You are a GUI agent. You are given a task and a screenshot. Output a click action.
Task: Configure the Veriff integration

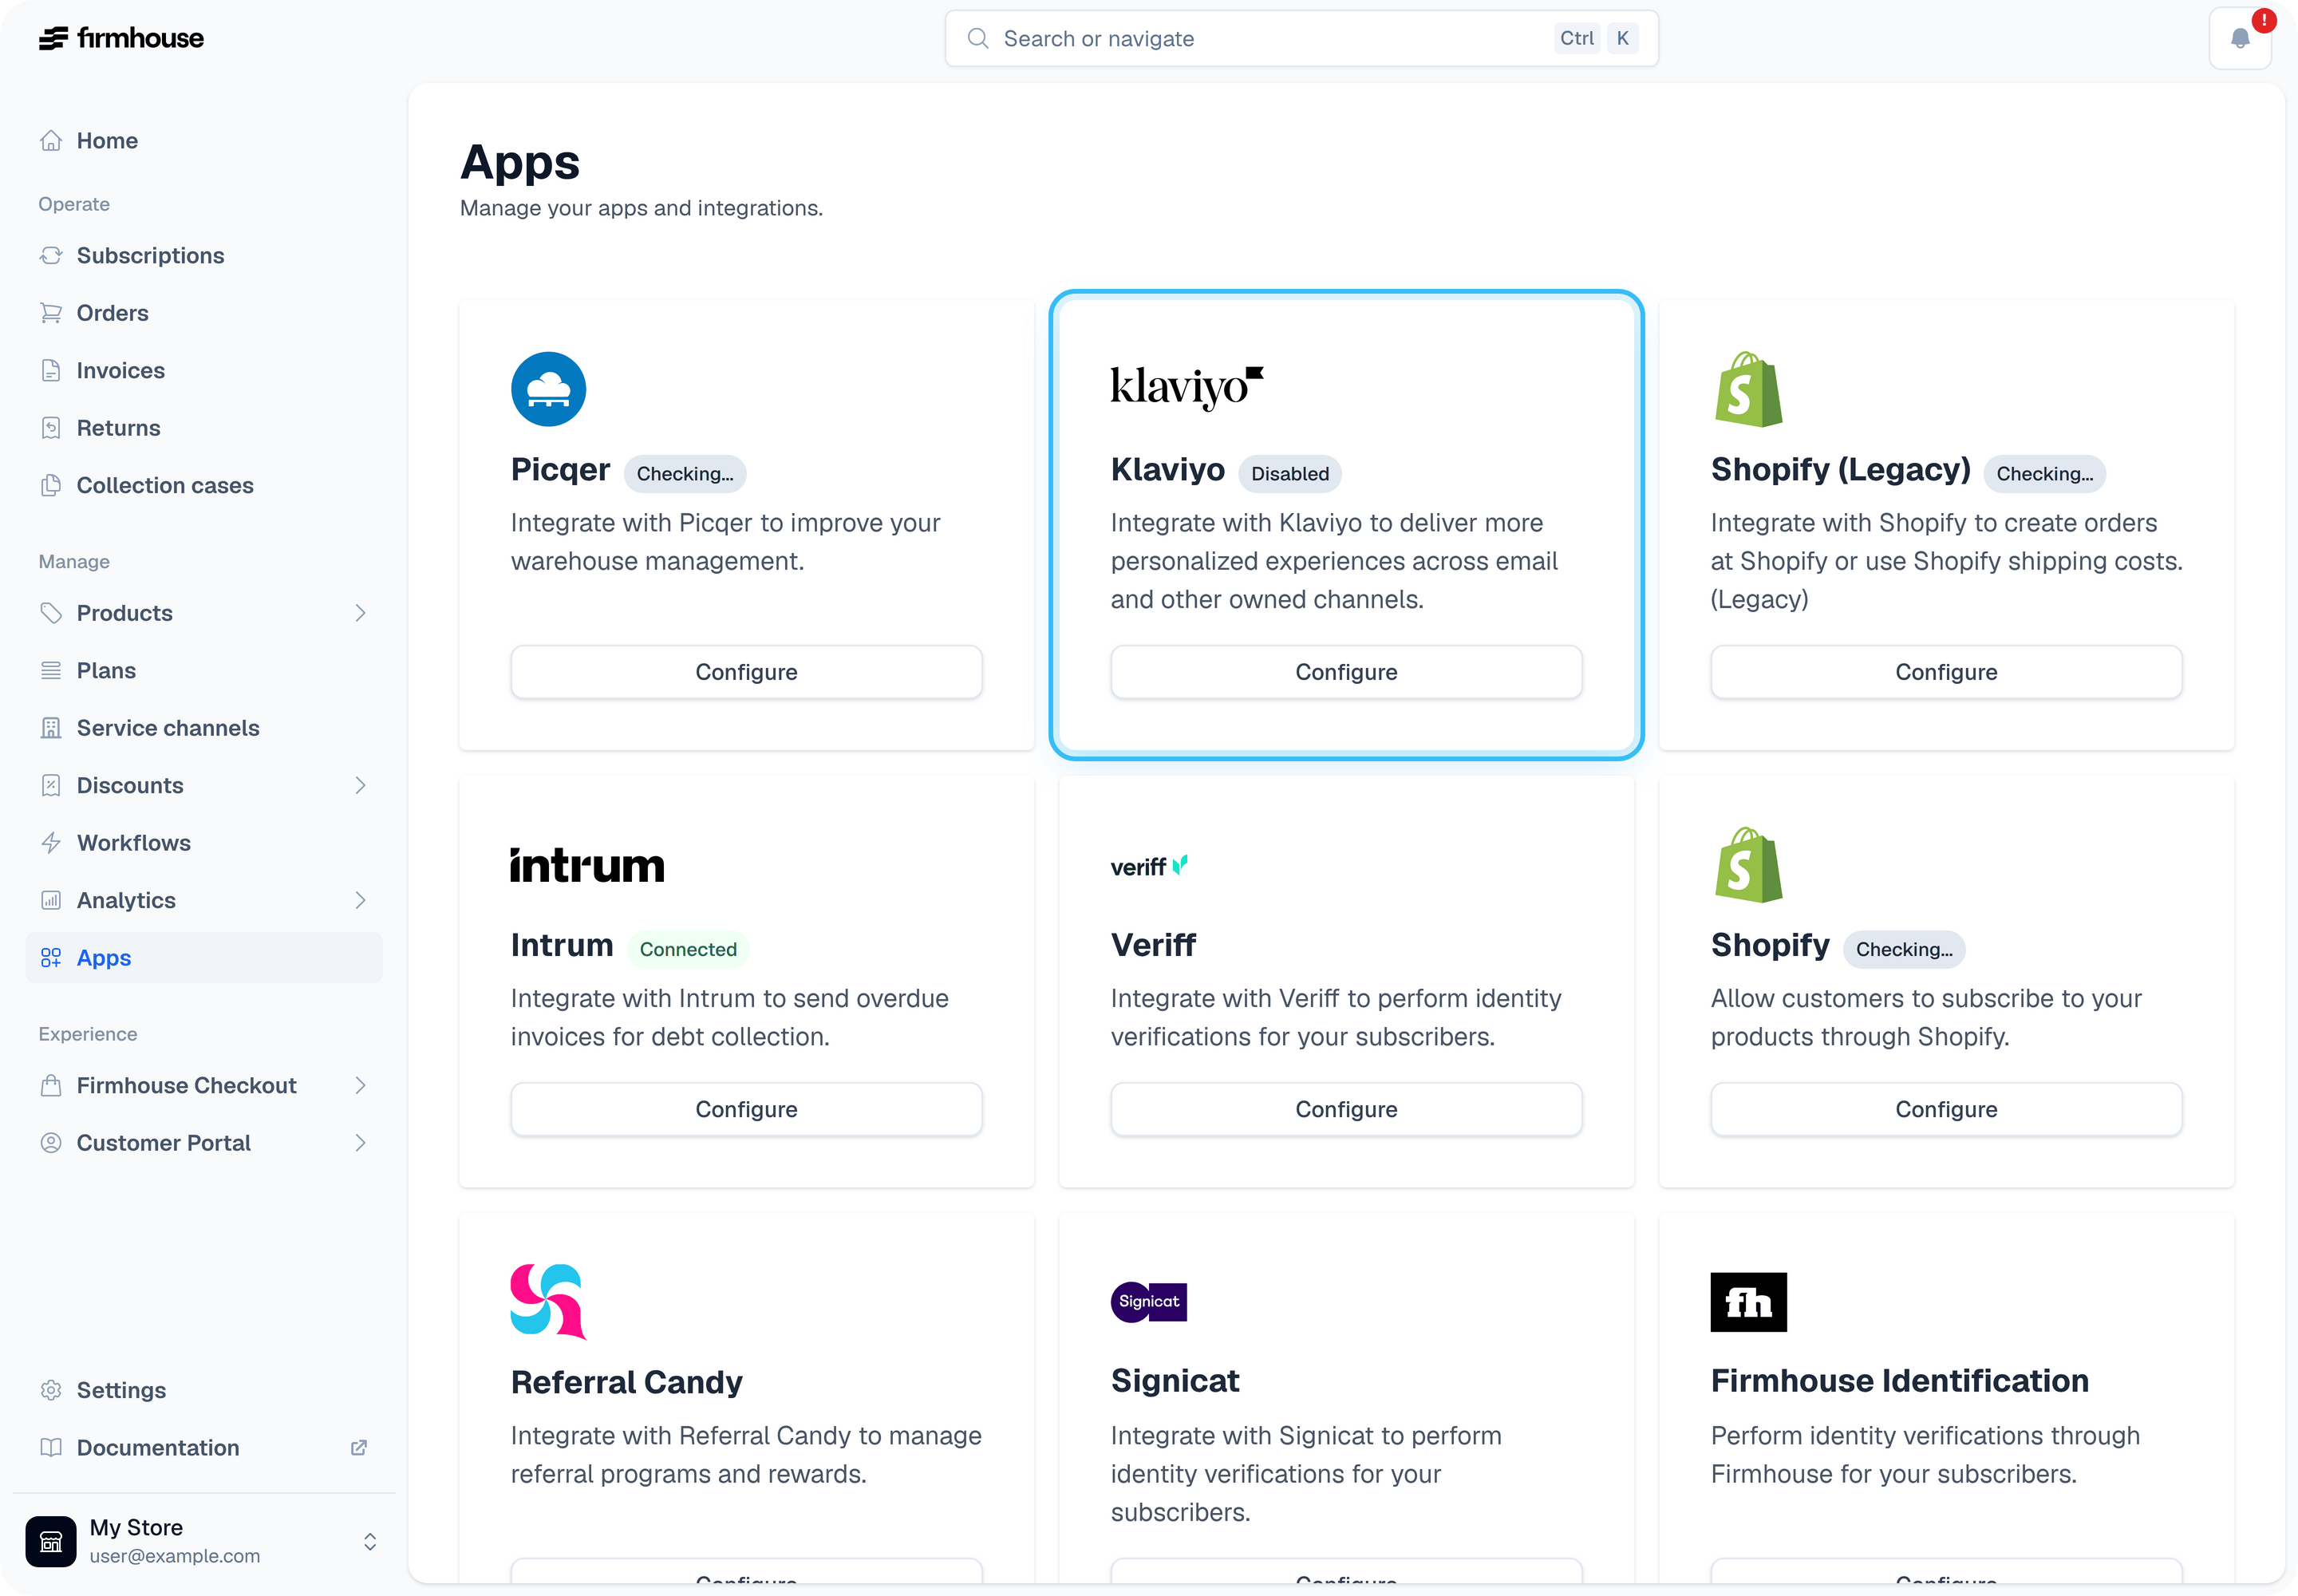[x=1346, y=1109]
